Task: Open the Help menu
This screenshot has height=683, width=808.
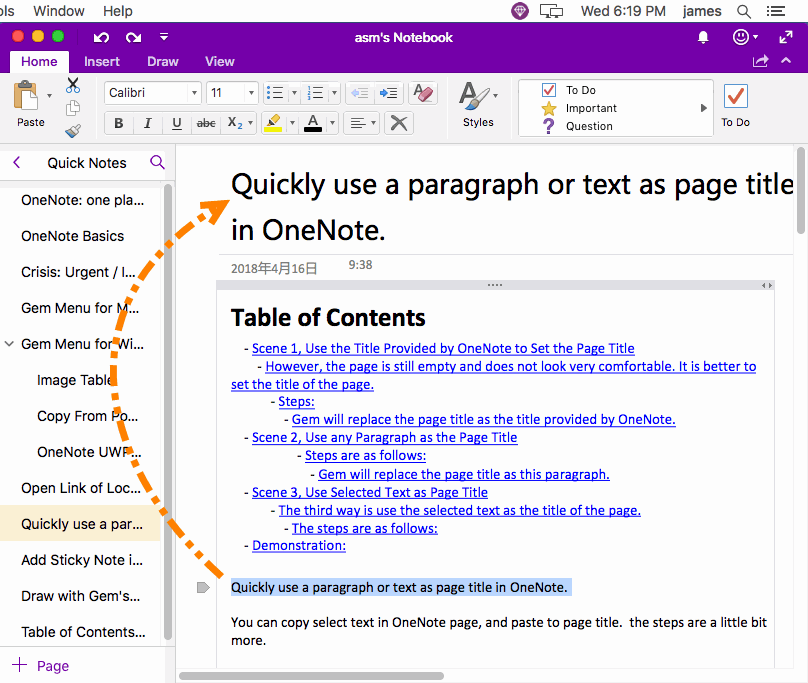Action: tap(117, 11)
